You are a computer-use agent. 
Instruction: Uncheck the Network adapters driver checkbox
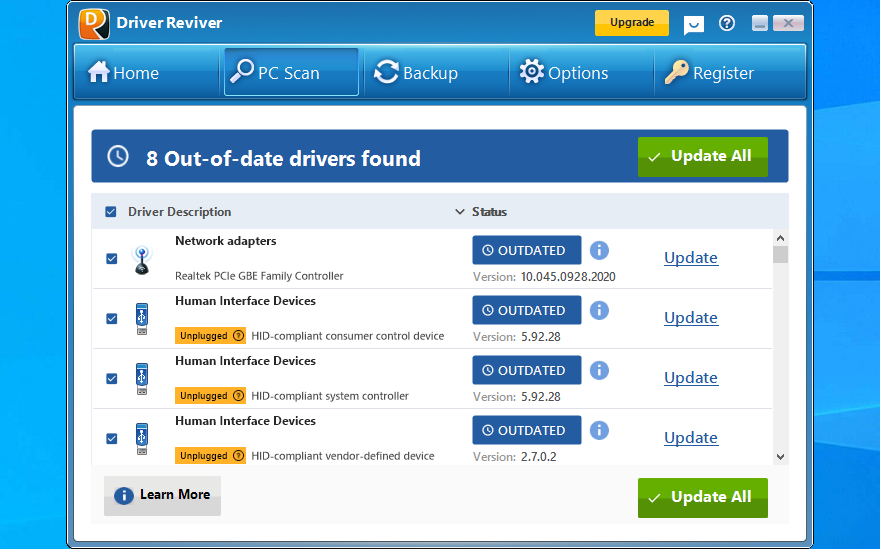tap(112, 259)
